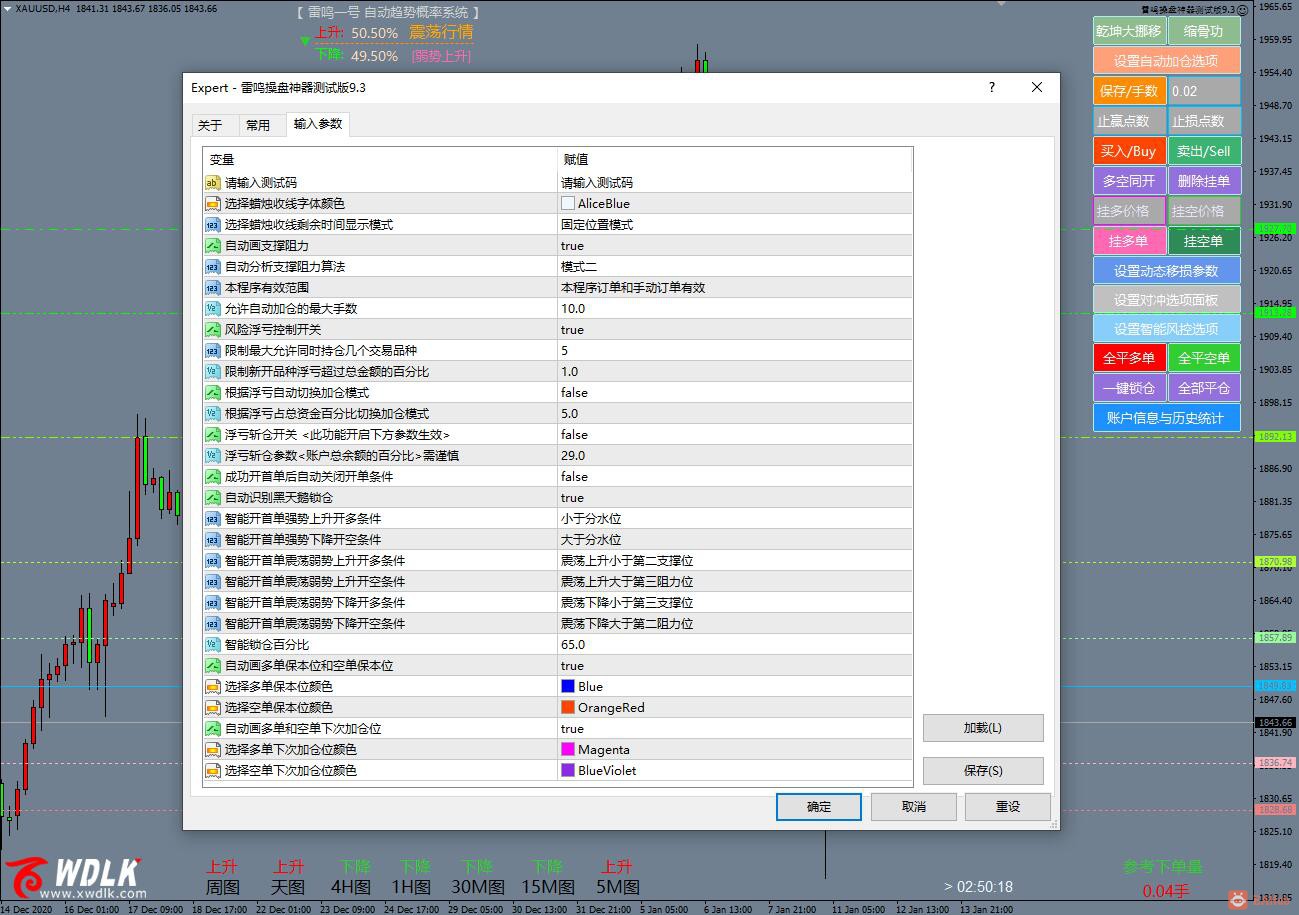Select the 大于分水位 value cell

pyautogui.click(x=735, y=540)
